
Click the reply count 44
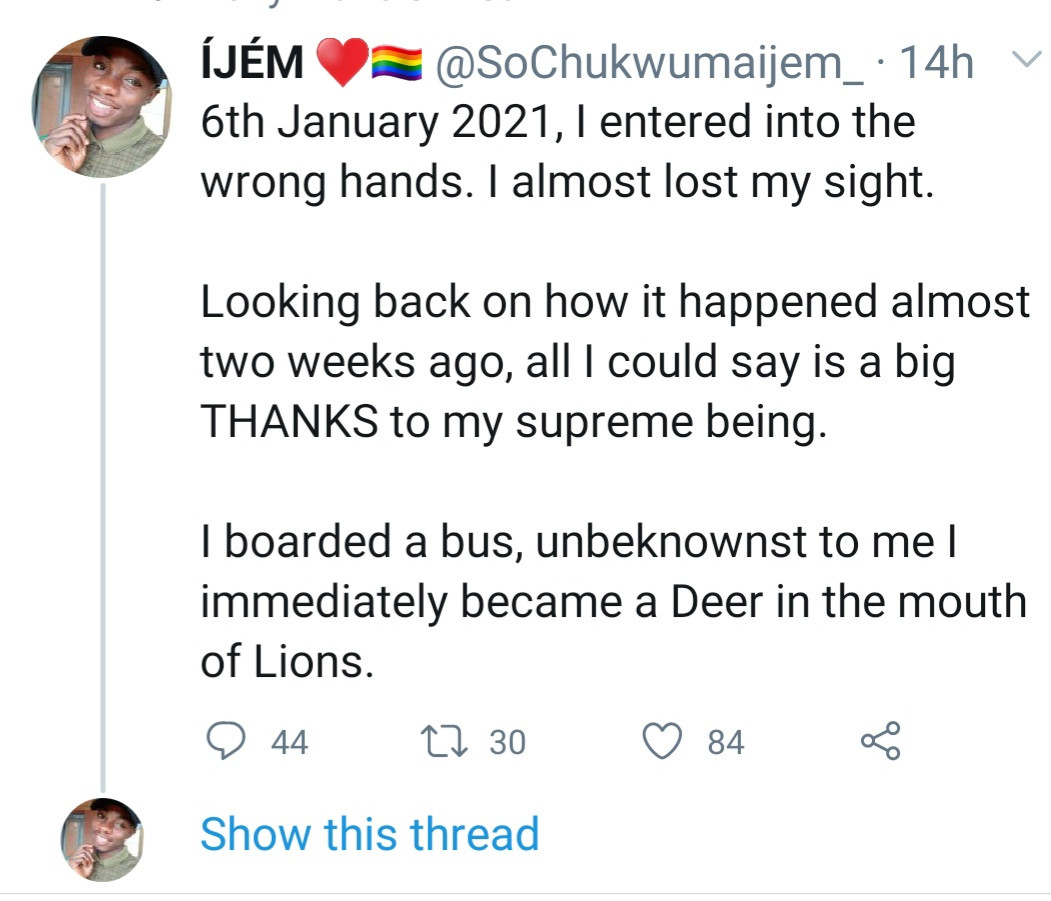[x=290, y=743]
